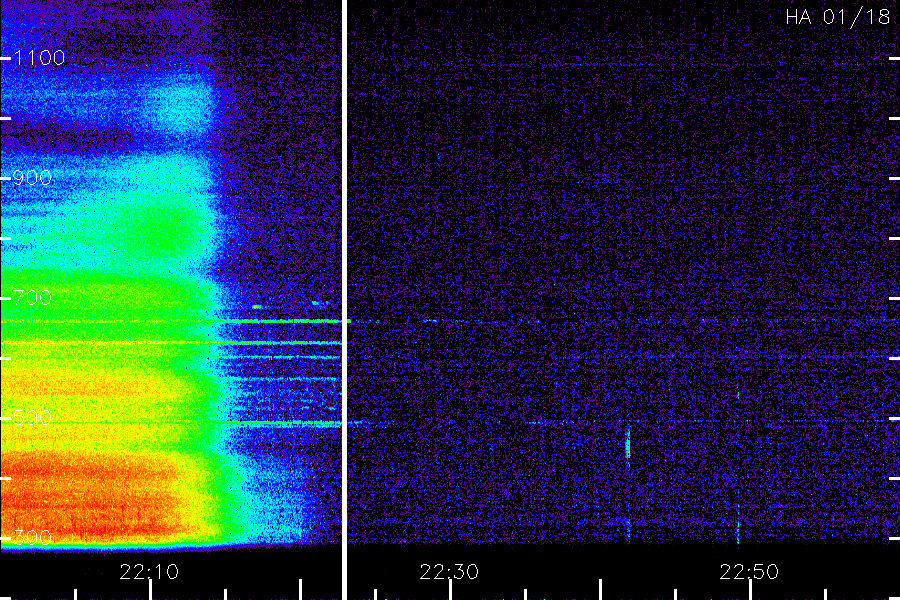Click the 700 frequency axis label
The width and height of the screenshot is (900, 600).
click(x=32, y=298)
